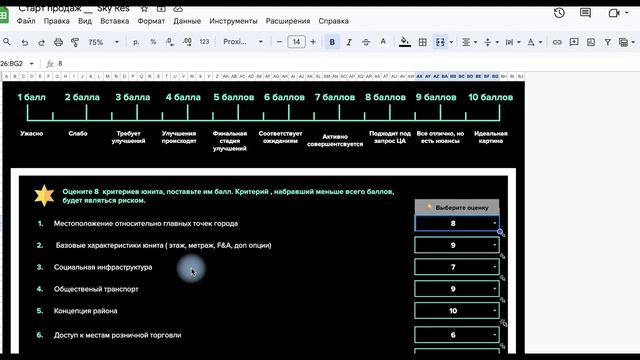Screen dimensions: 640x360
Task: Open text rotation dropdown
Action: tap(534, 42)
